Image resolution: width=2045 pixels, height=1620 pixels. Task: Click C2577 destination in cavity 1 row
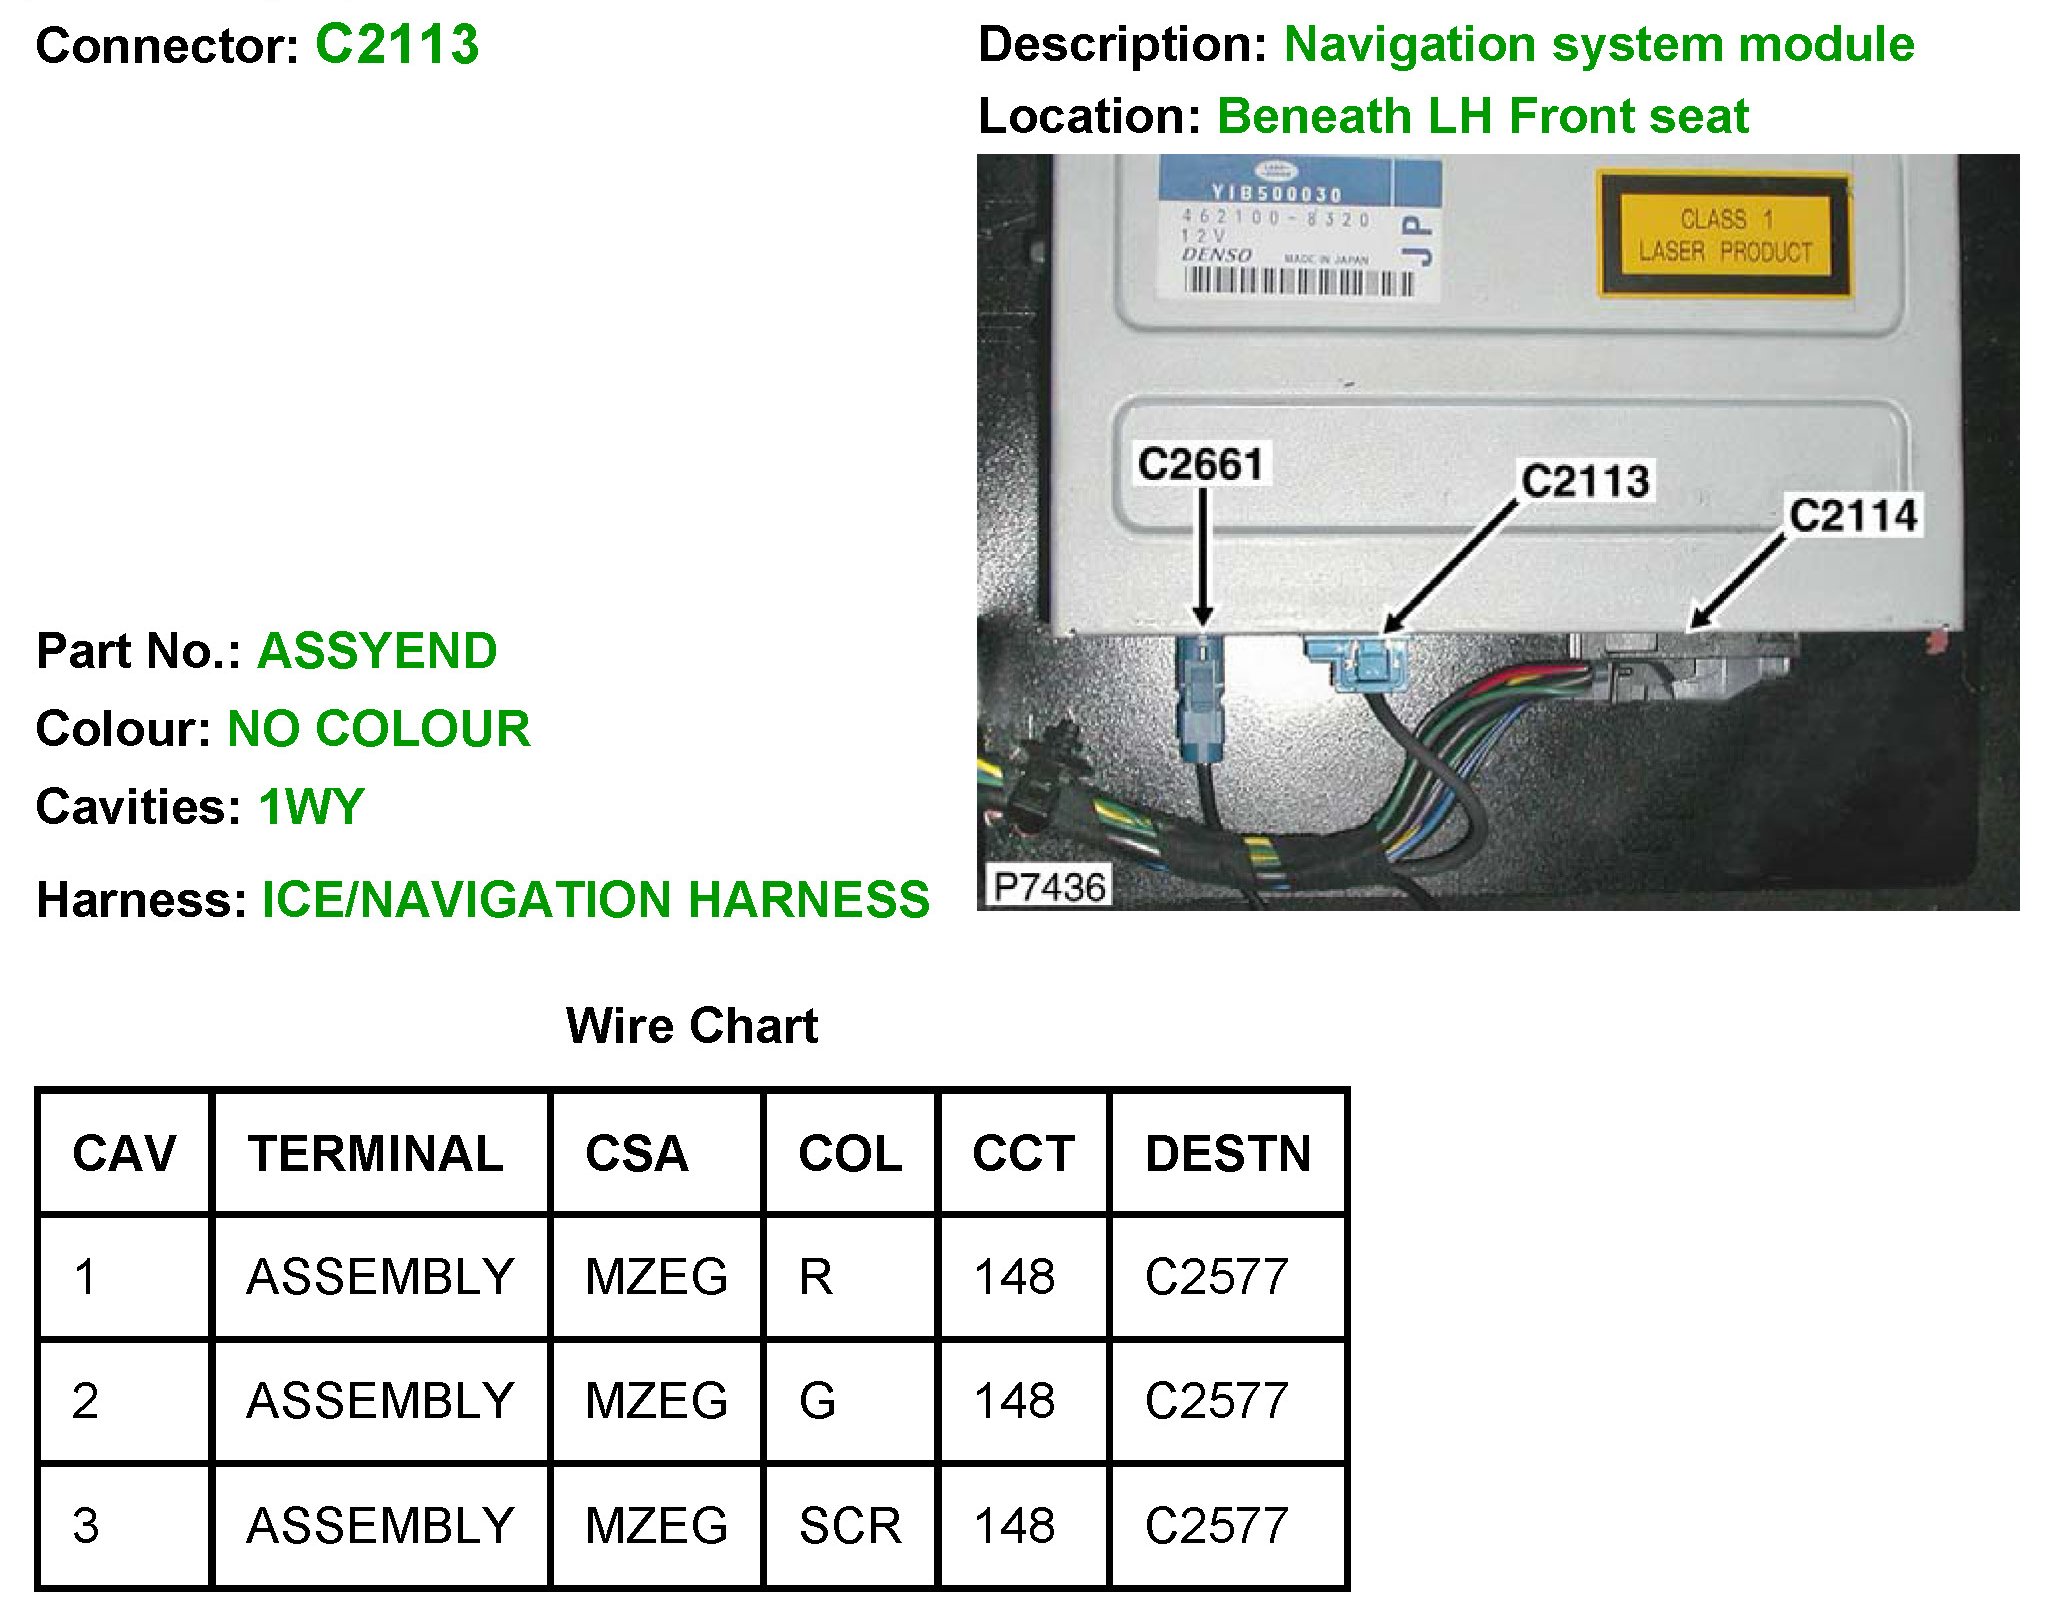[1216, 1277]
